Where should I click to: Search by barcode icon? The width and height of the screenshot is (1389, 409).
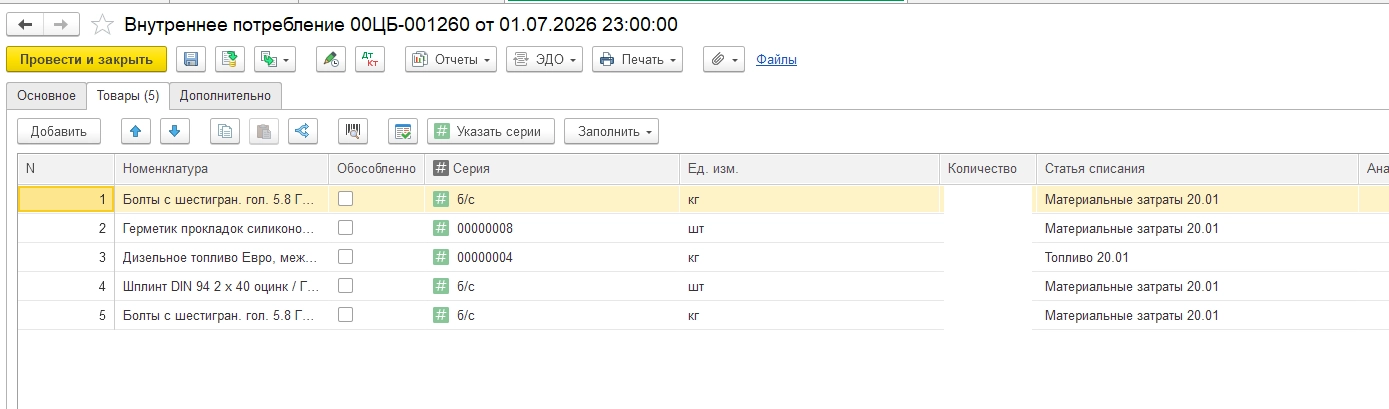[354, 131]
